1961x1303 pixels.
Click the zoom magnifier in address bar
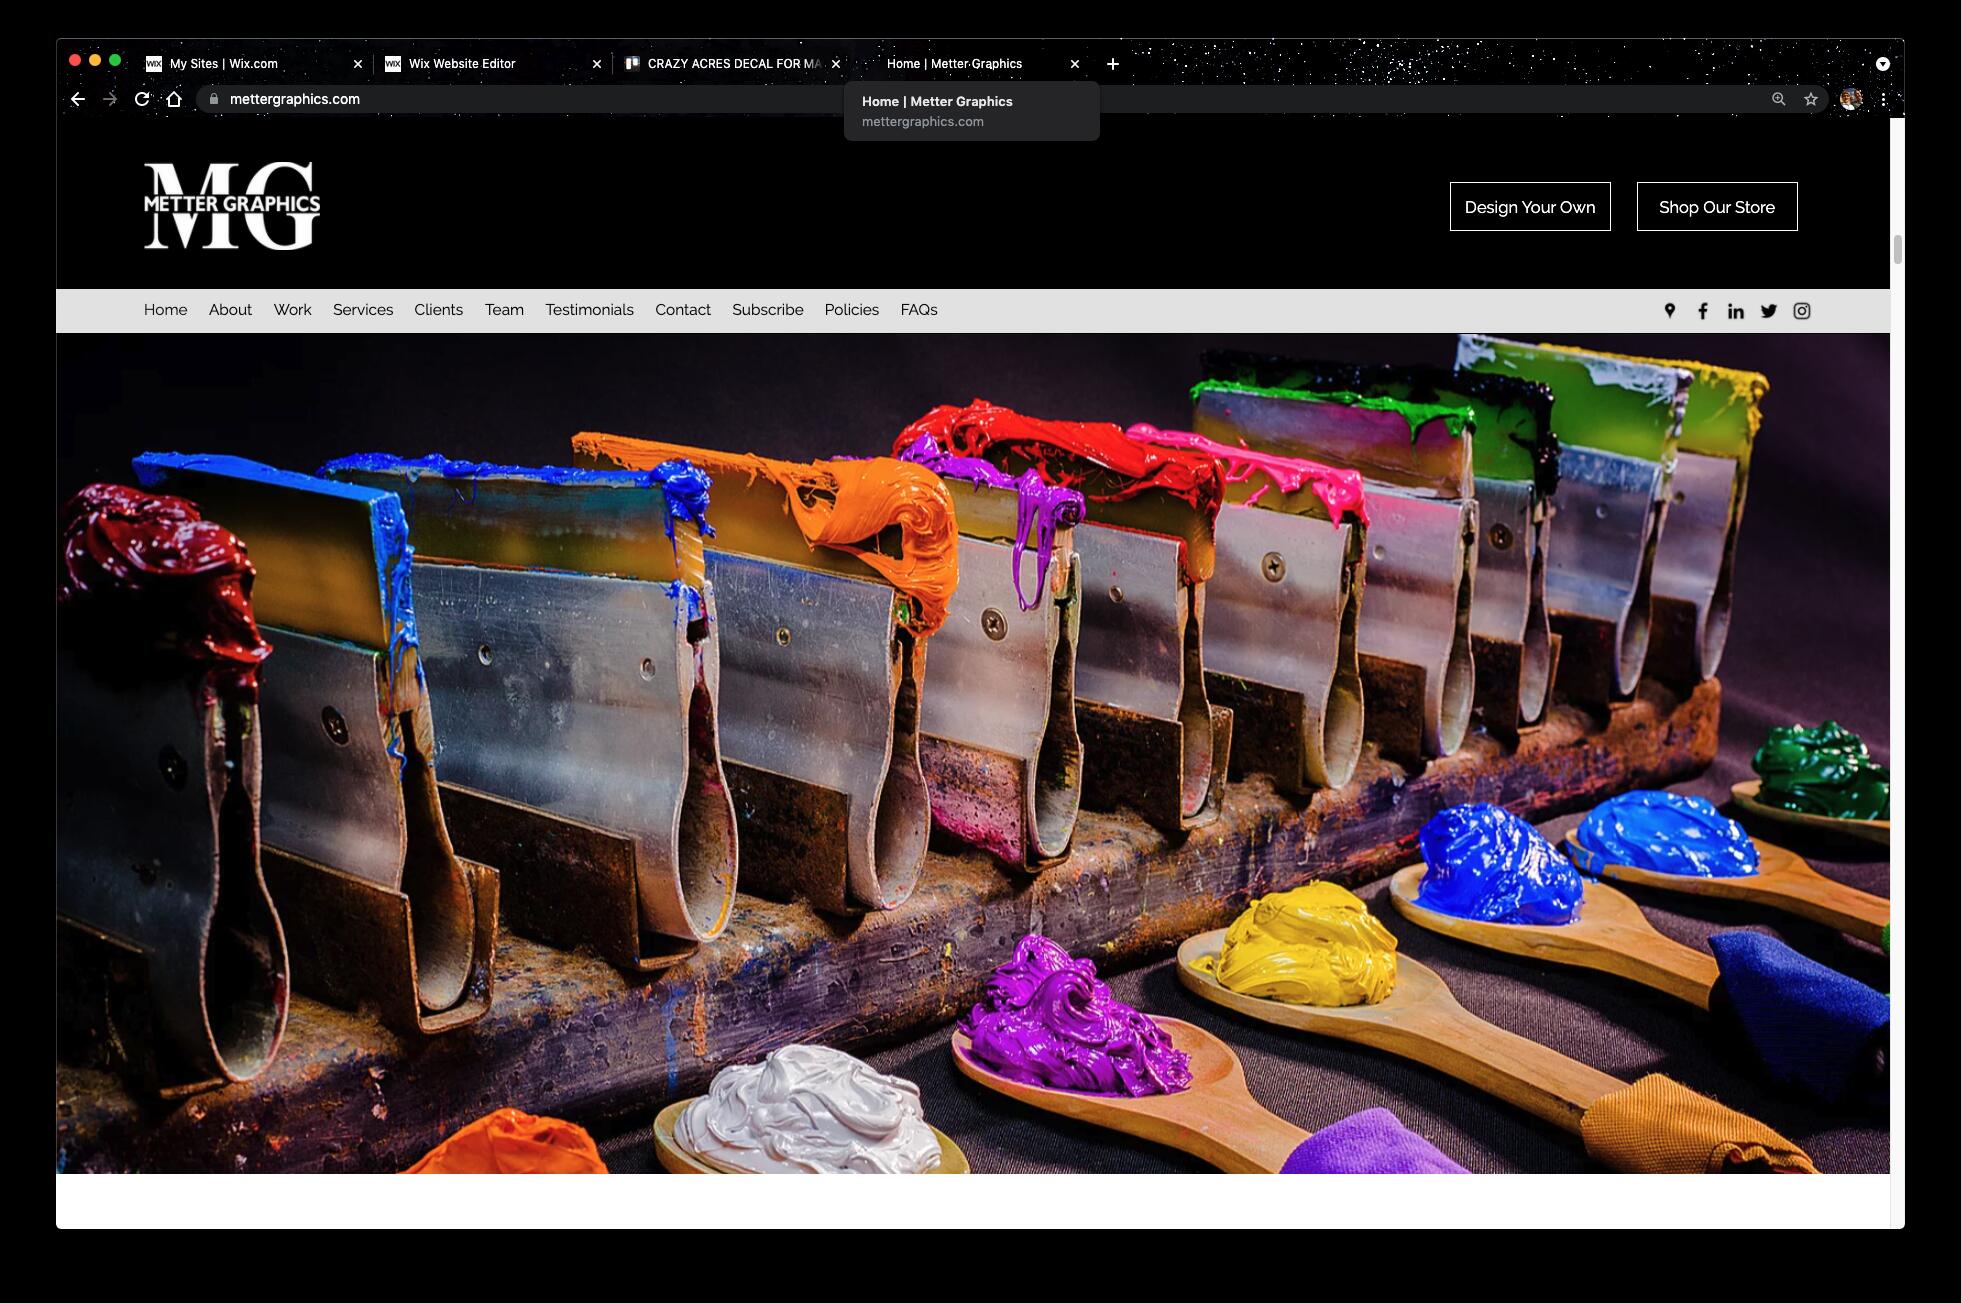tap(1778, 99)
